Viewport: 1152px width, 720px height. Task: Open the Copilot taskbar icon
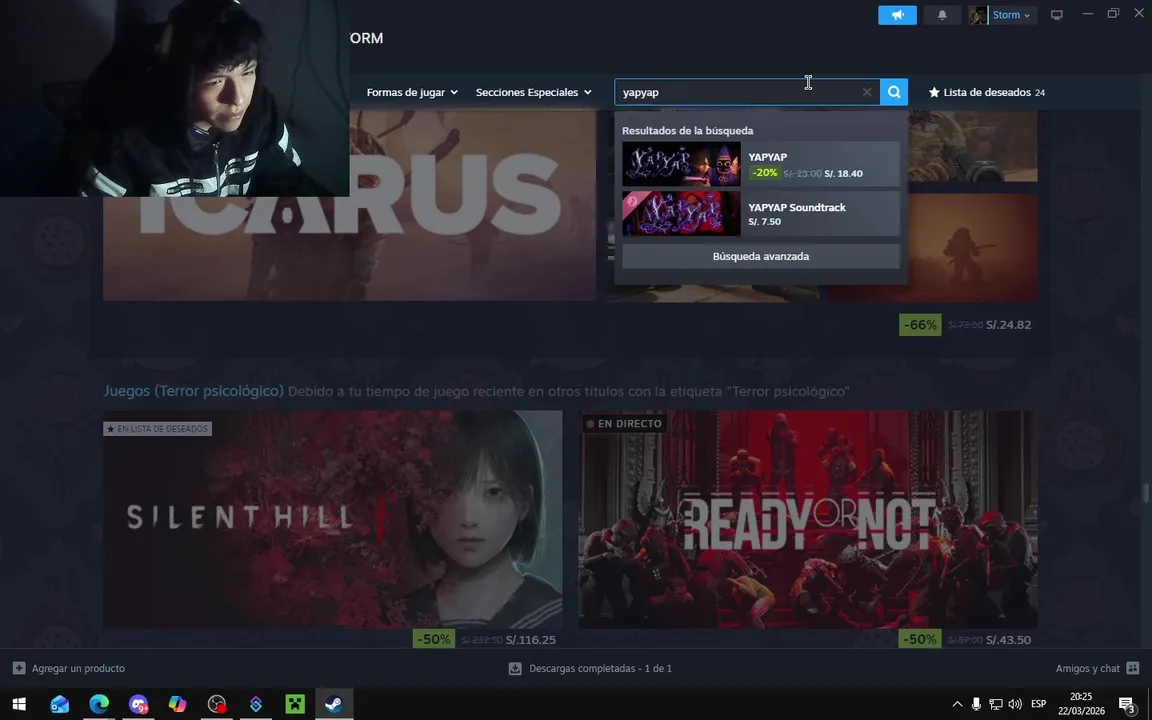[177, 704]
